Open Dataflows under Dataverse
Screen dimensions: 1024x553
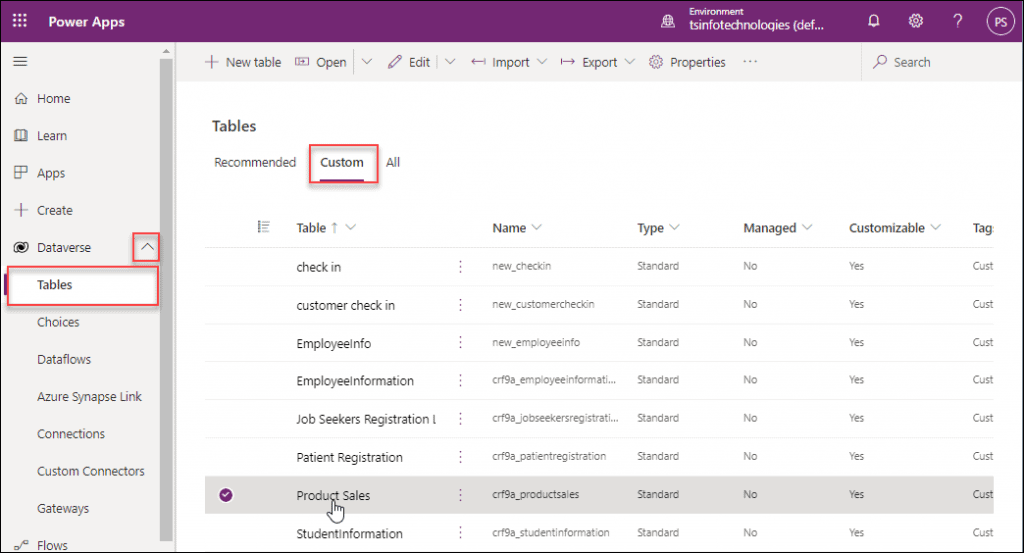click(x=64, y=359)
